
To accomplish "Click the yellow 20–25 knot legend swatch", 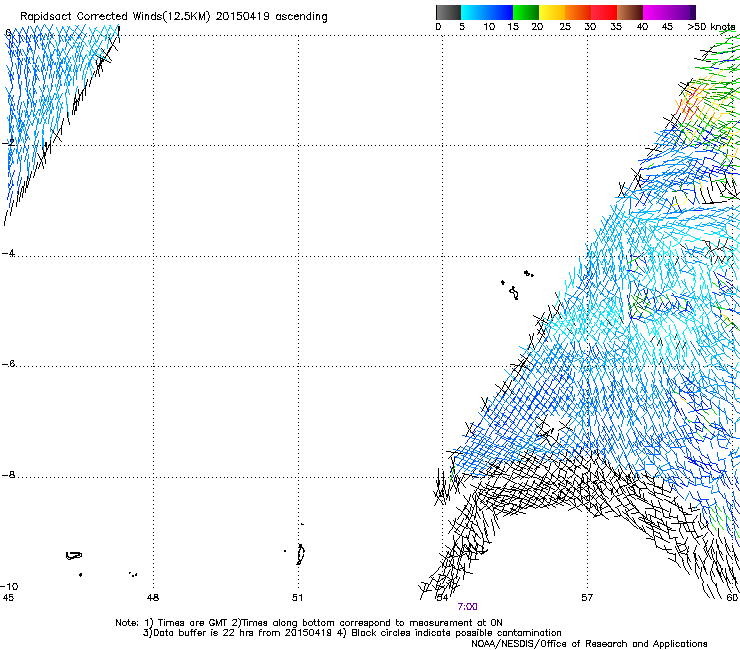I will (x=552, y=12).
